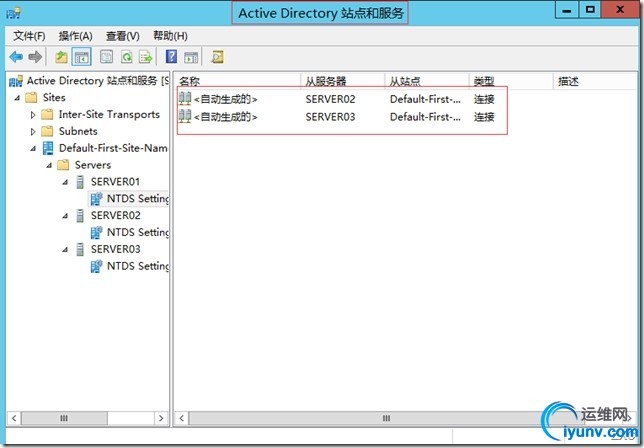Select NTDS Settings under SERVER01
The width and height of the screenshot is (644, 448).
[x=137, y=198]
